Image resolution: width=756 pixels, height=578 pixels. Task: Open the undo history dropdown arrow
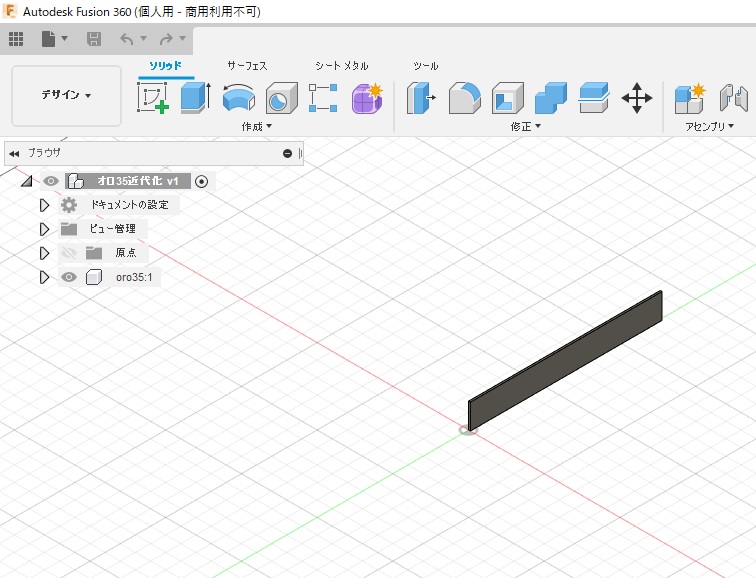tap(143, 38)
